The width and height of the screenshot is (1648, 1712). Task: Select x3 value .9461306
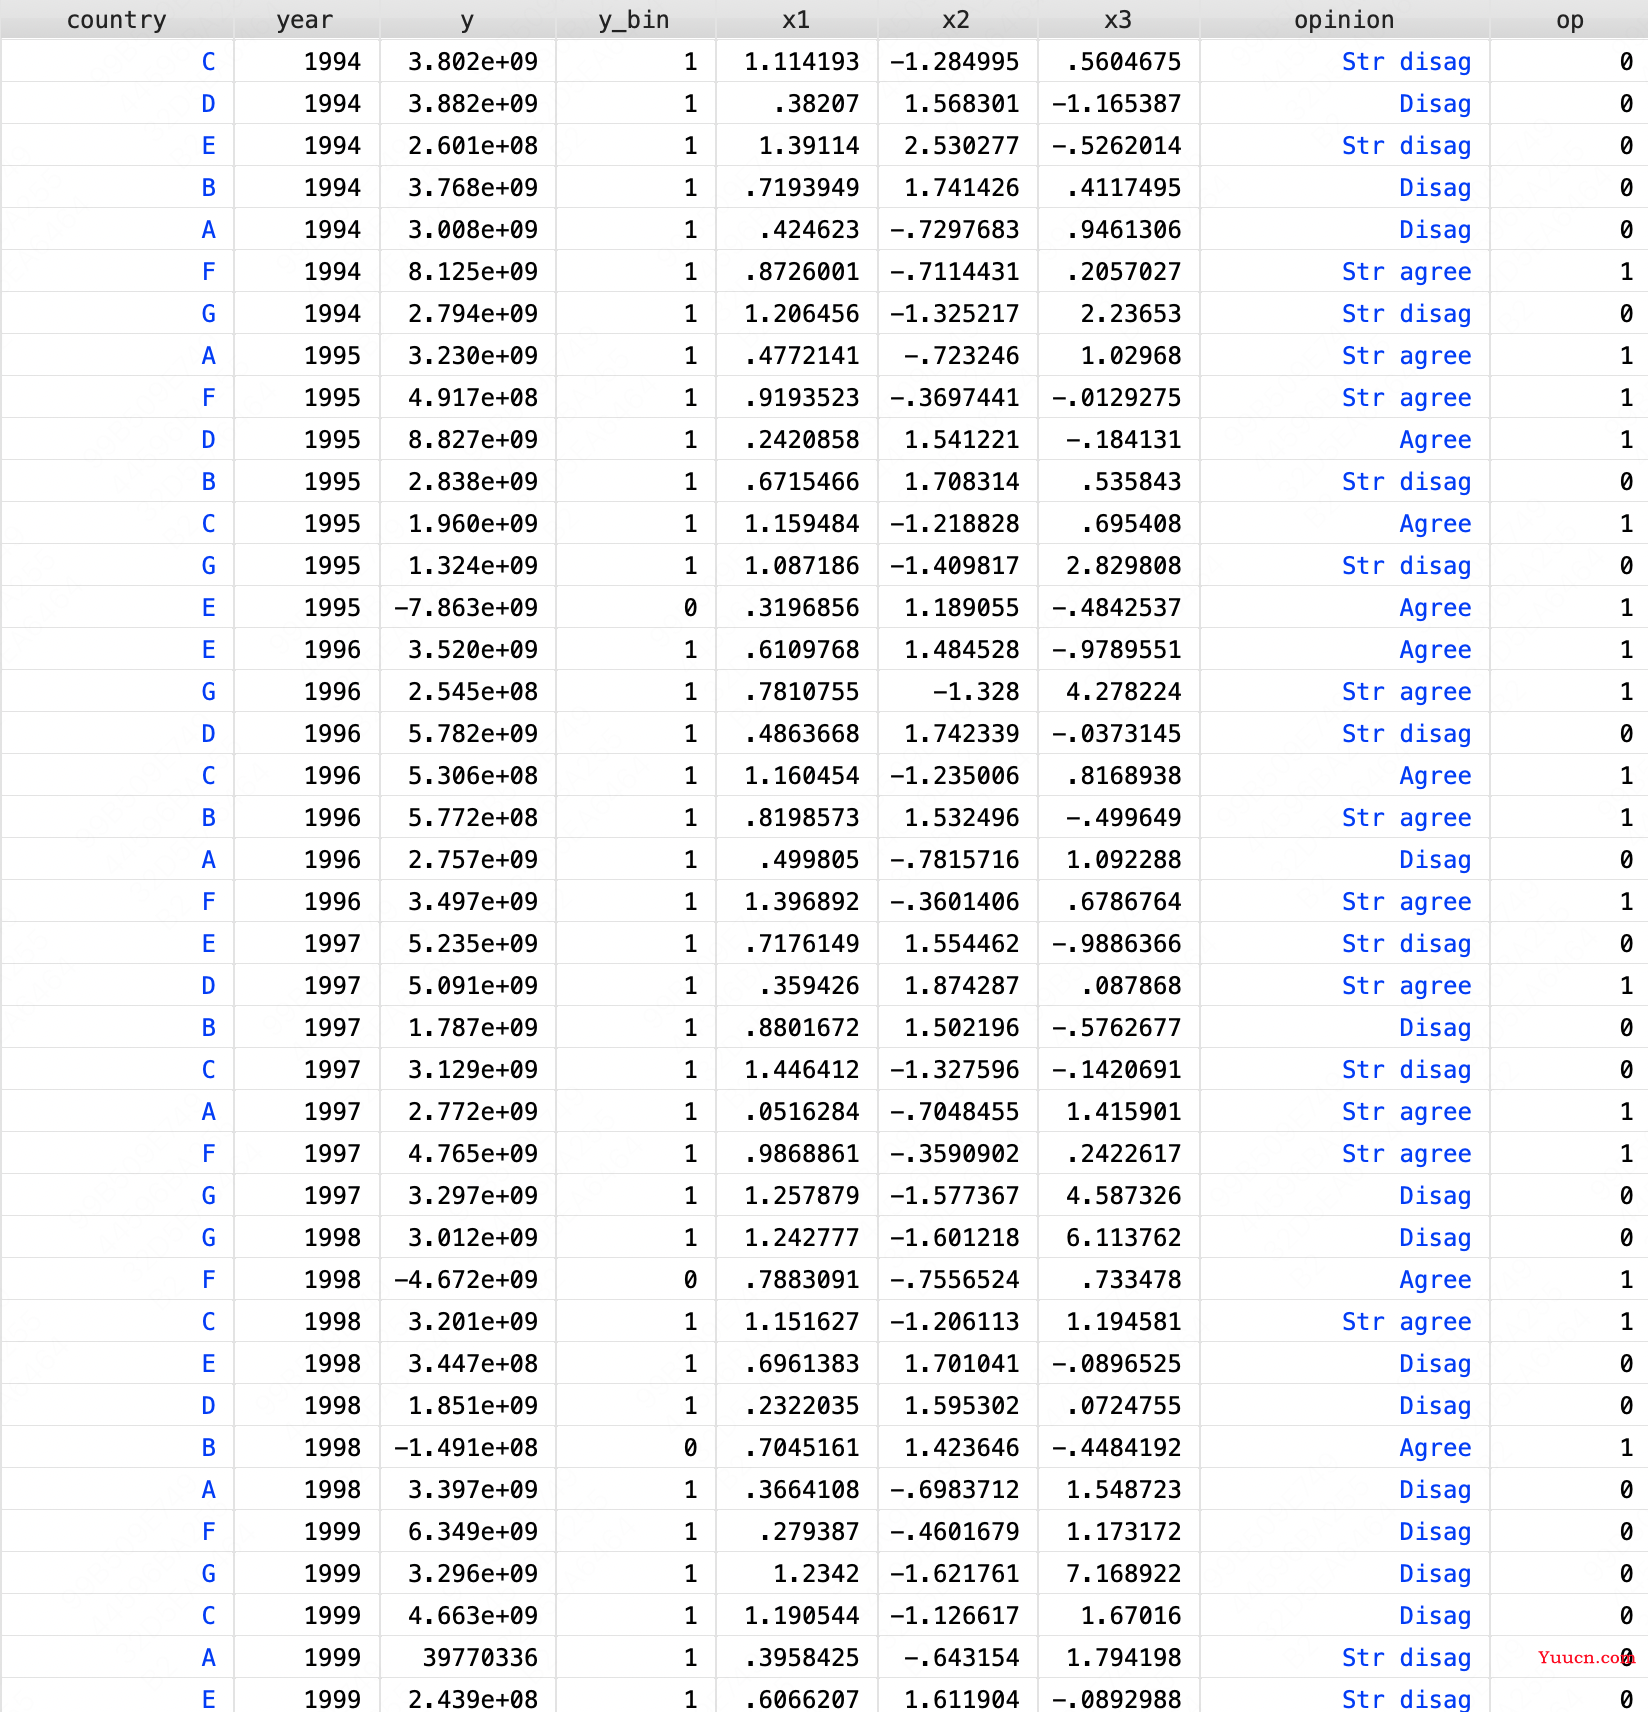click(1124, 230)
